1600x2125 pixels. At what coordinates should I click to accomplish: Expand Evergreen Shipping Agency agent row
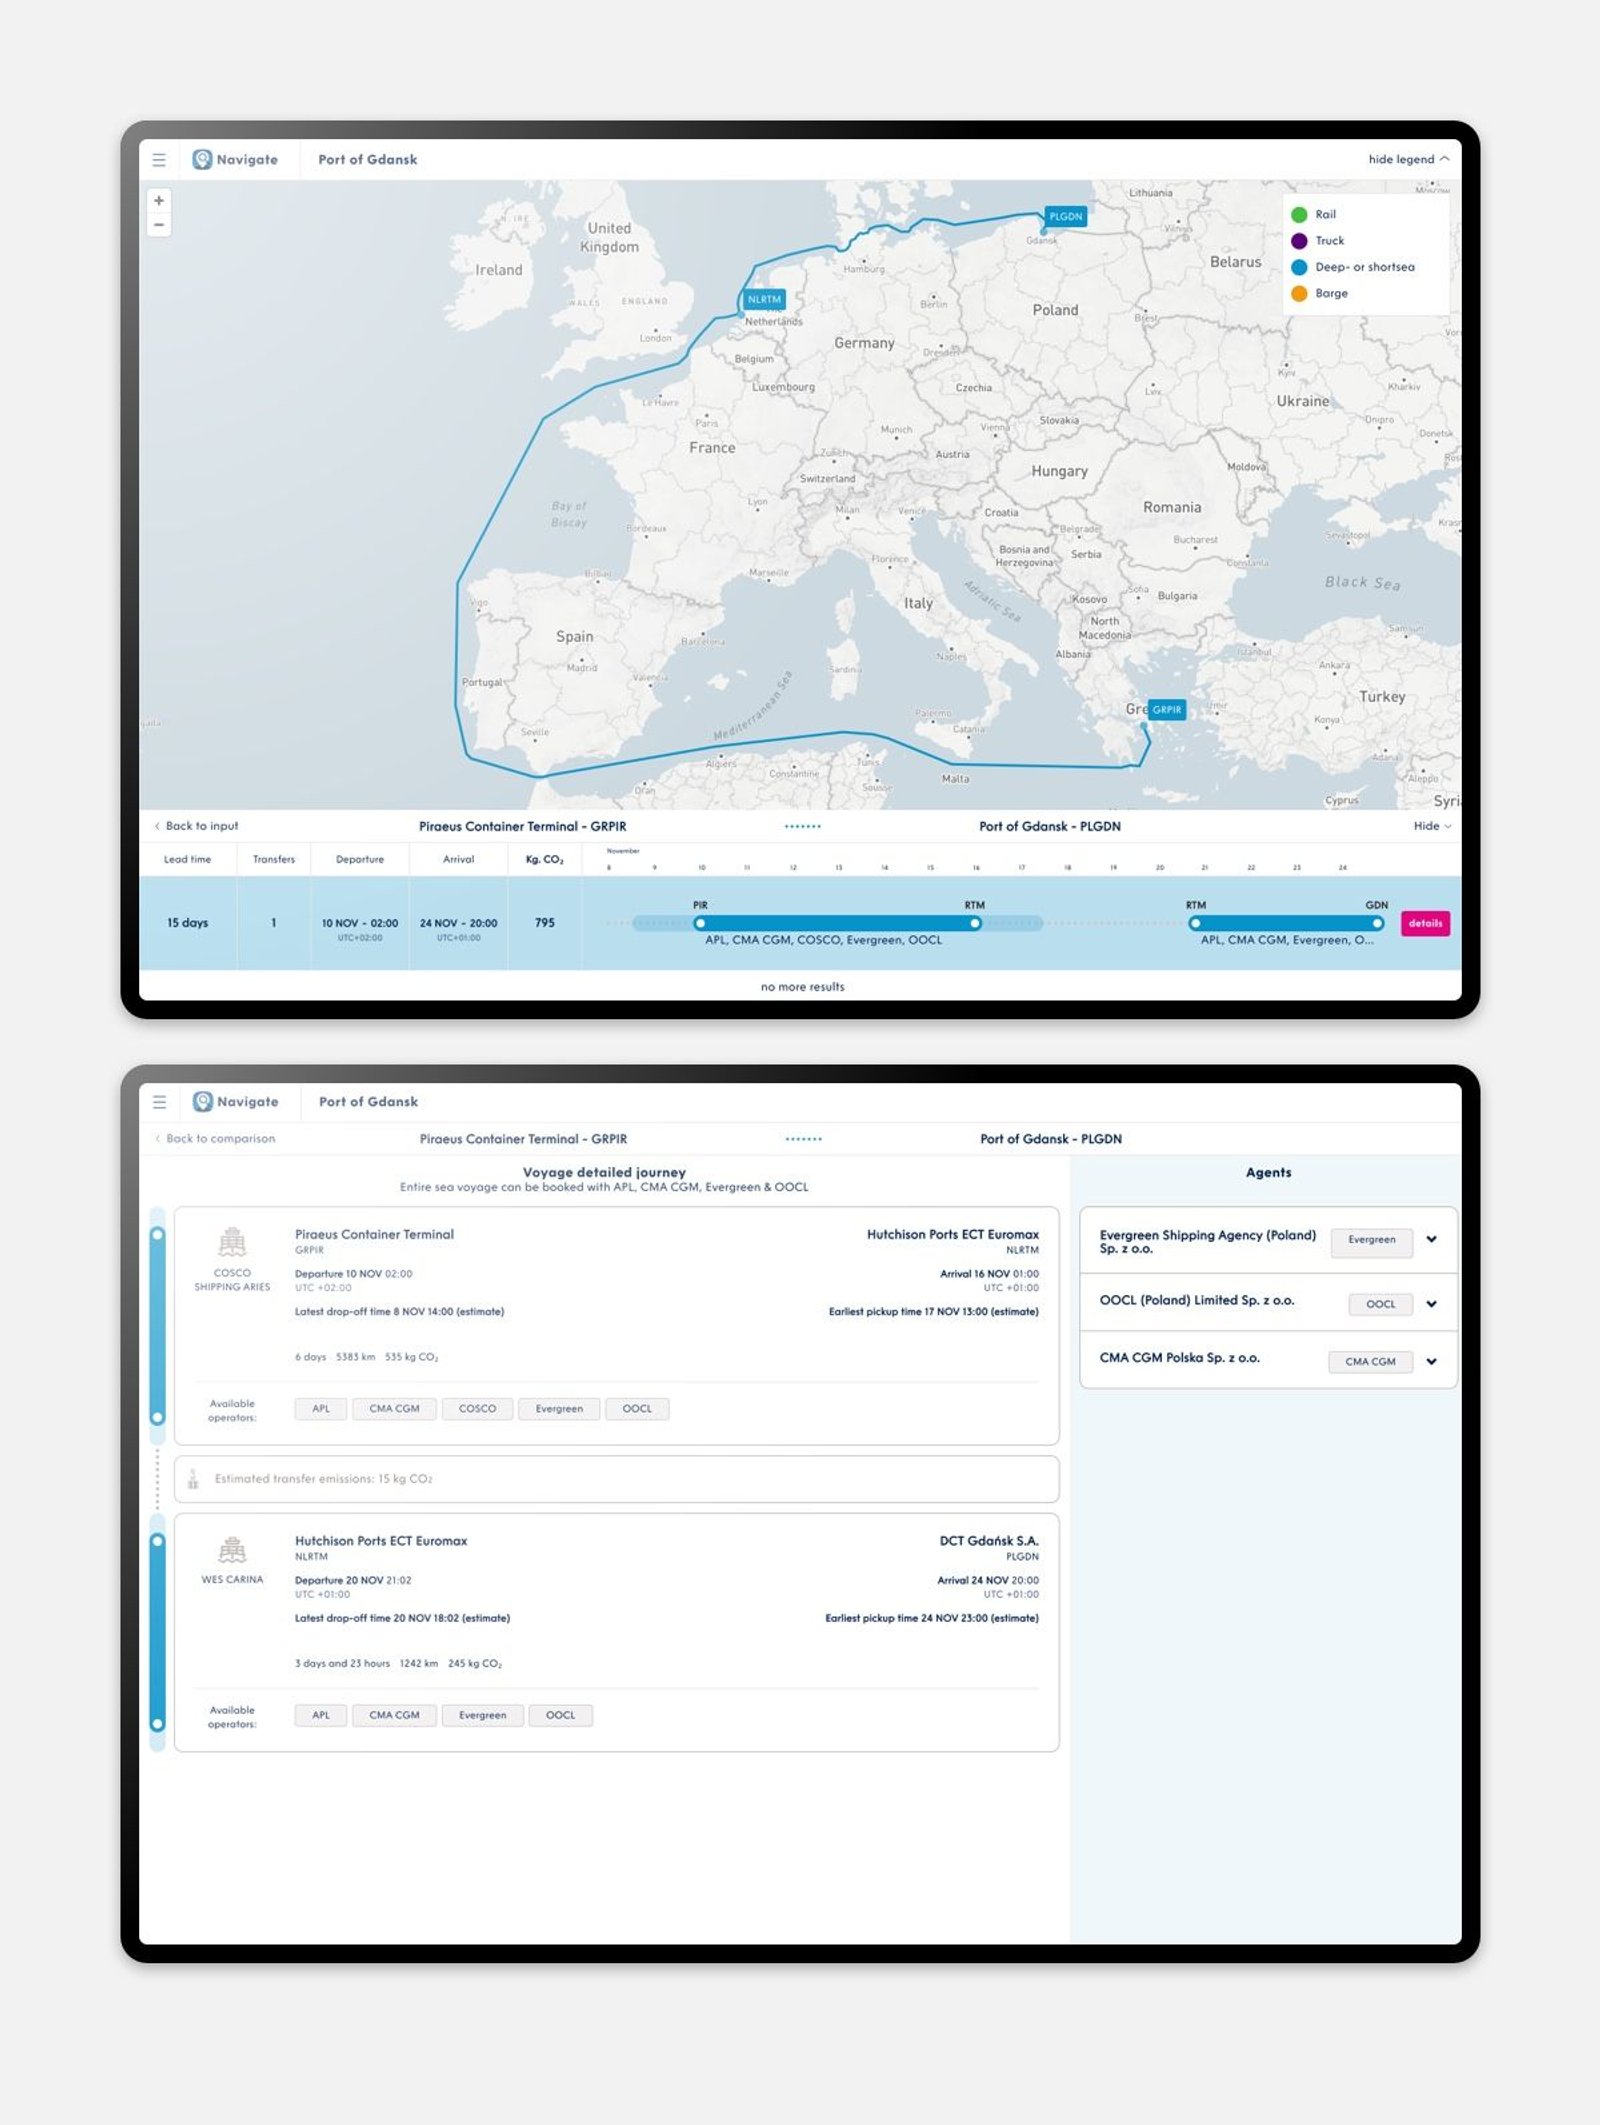click(x=1431, y=1240)
